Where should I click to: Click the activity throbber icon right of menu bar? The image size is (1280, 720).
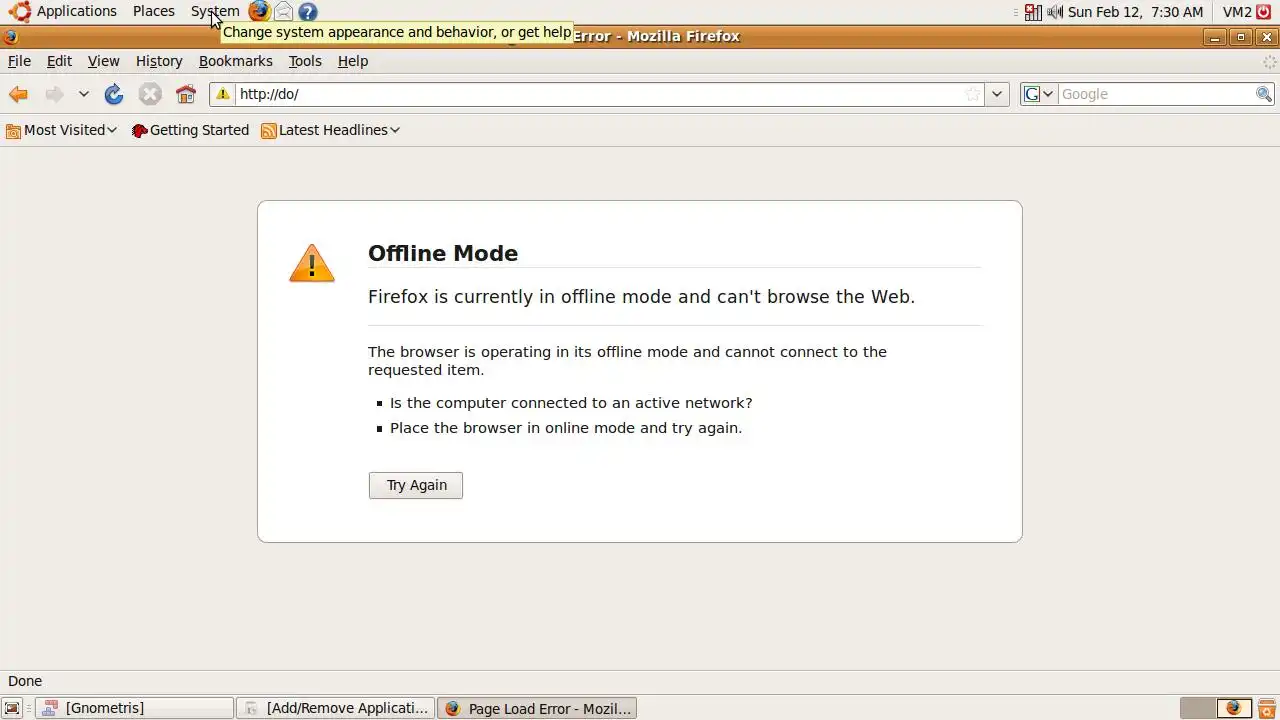(x=1269, y=61)
